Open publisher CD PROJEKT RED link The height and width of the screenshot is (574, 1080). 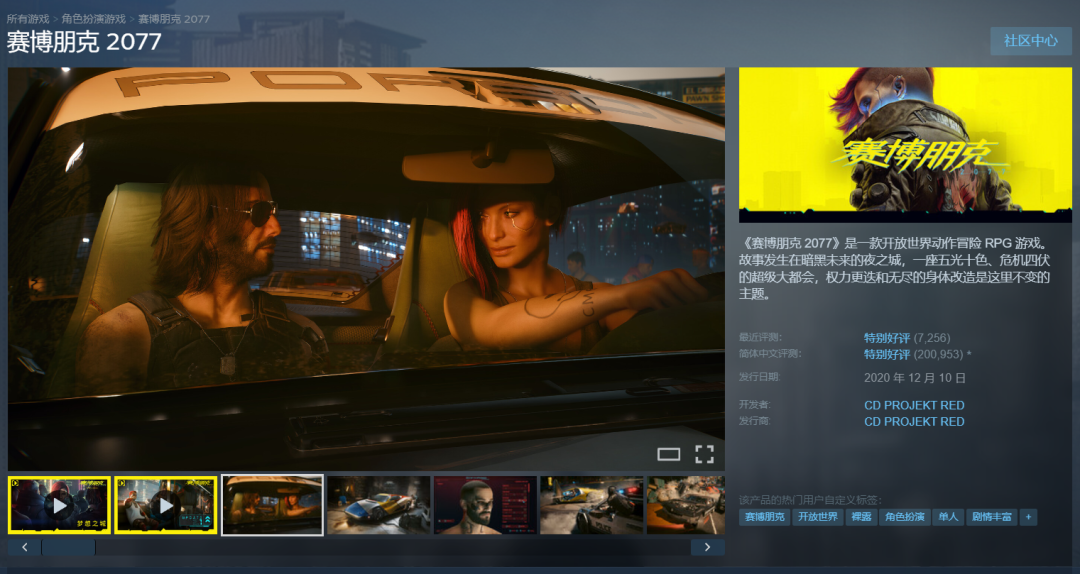point(914,422)
